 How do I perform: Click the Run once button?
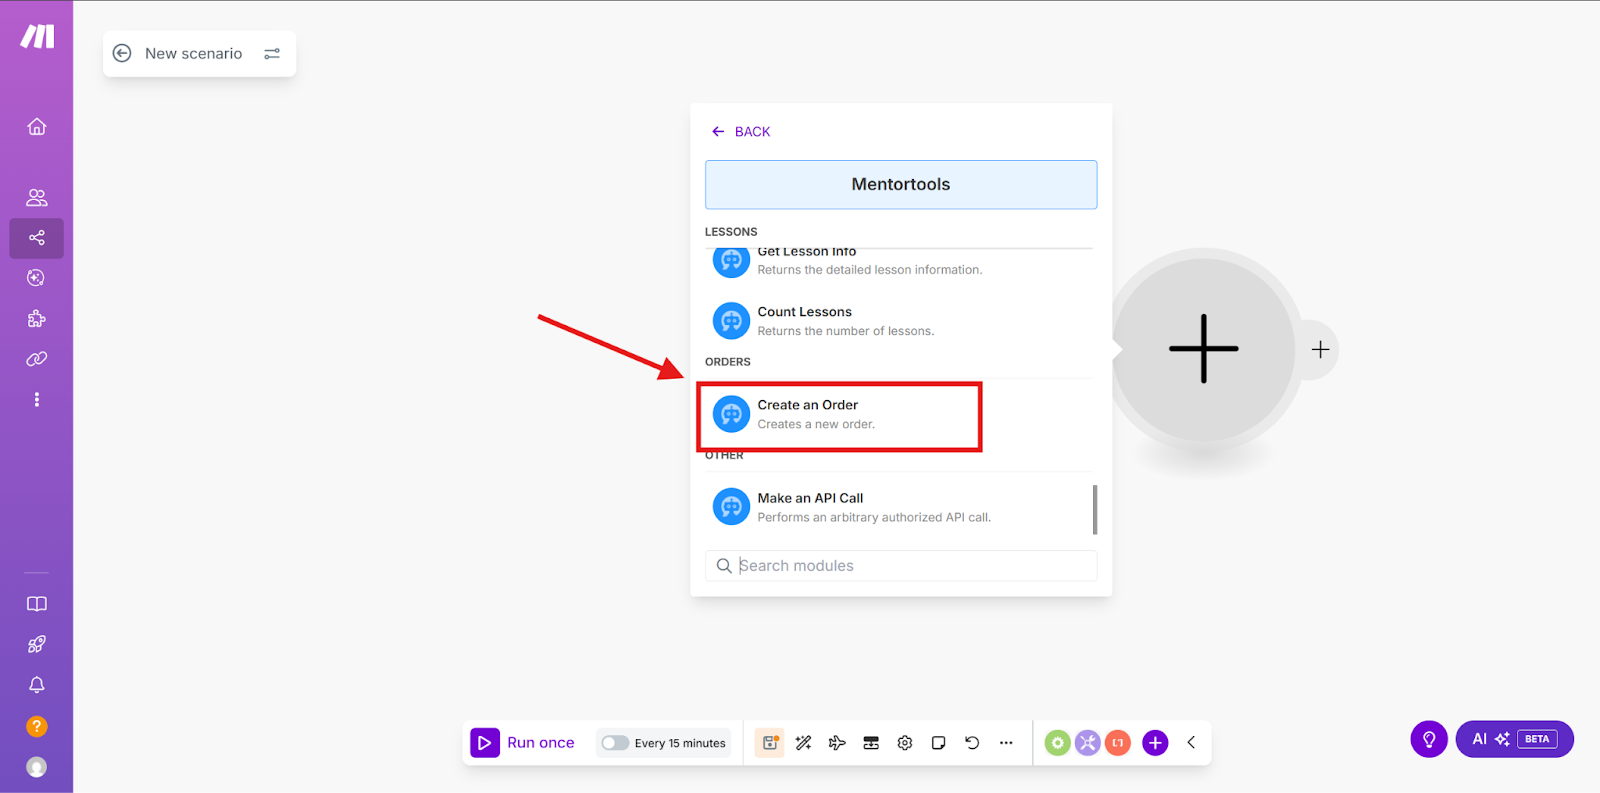(523, 743)
